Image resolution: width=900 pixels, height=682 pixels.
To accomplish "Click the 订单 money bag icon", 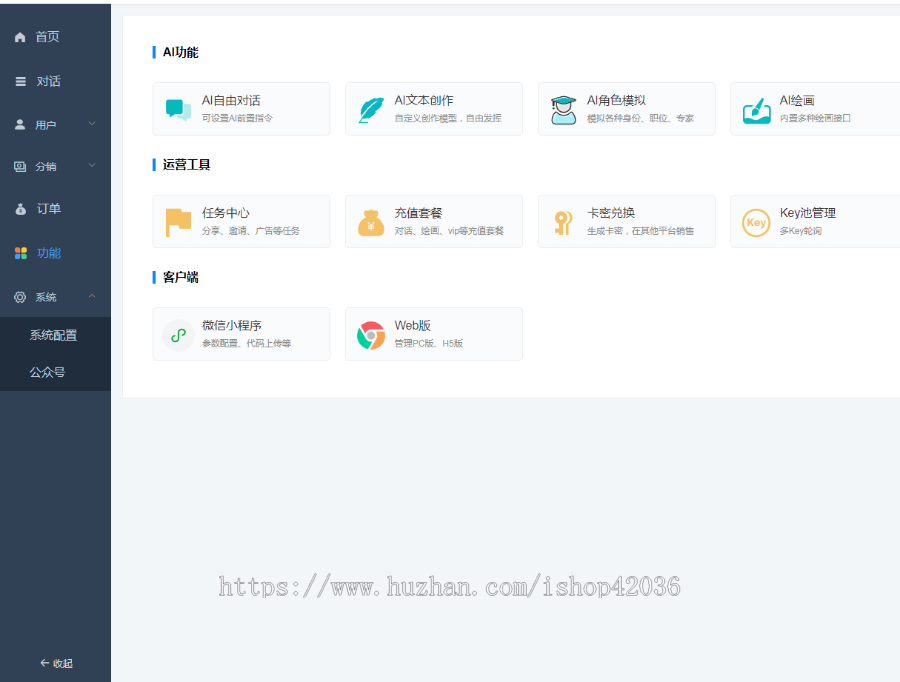I will 21,209.
